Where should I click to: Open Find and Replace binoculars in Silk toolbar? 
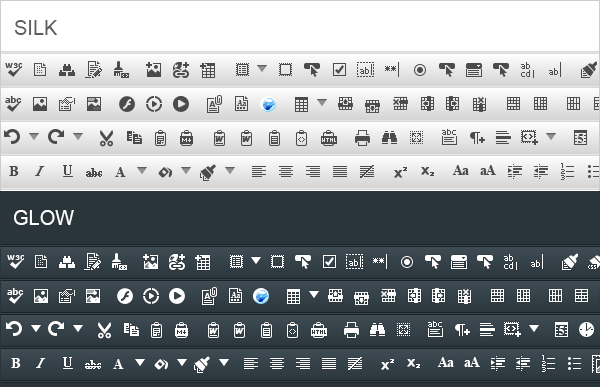click(389, 137)
